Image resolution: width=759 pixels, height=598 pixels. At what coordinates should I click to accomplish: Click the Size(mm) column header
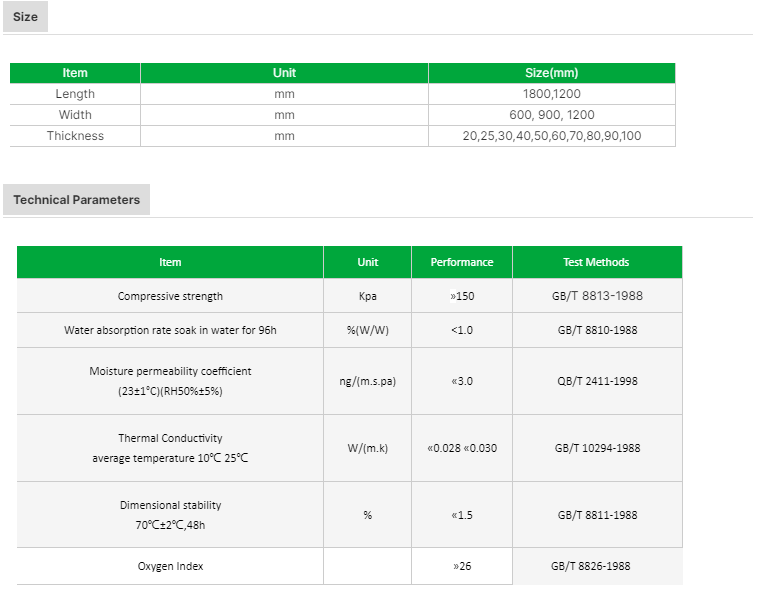pyautogui.click(x=551, y=73)
